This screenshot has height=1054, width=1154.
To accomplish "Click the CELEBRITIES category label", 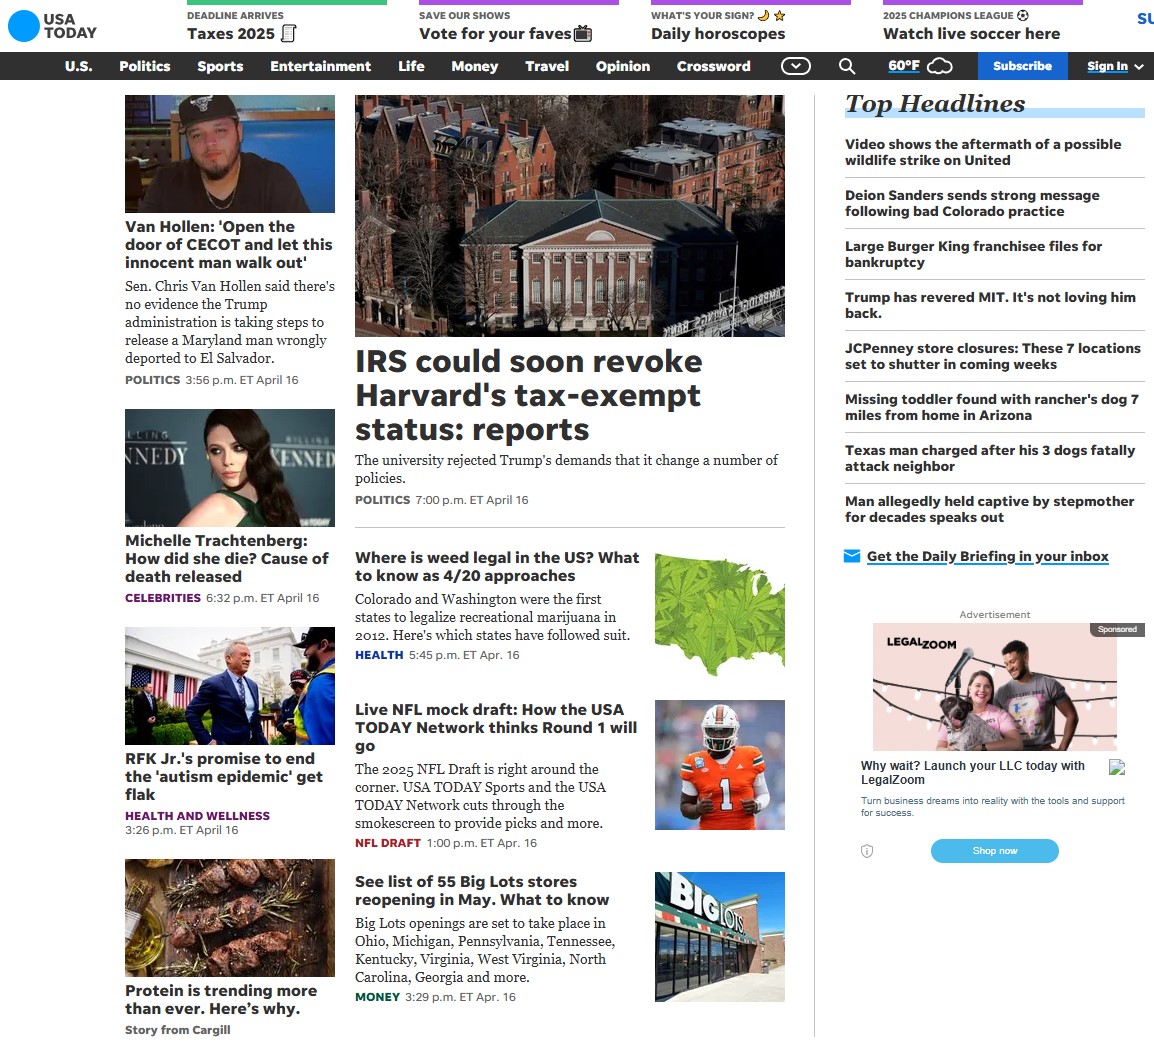I will (163, 598).
